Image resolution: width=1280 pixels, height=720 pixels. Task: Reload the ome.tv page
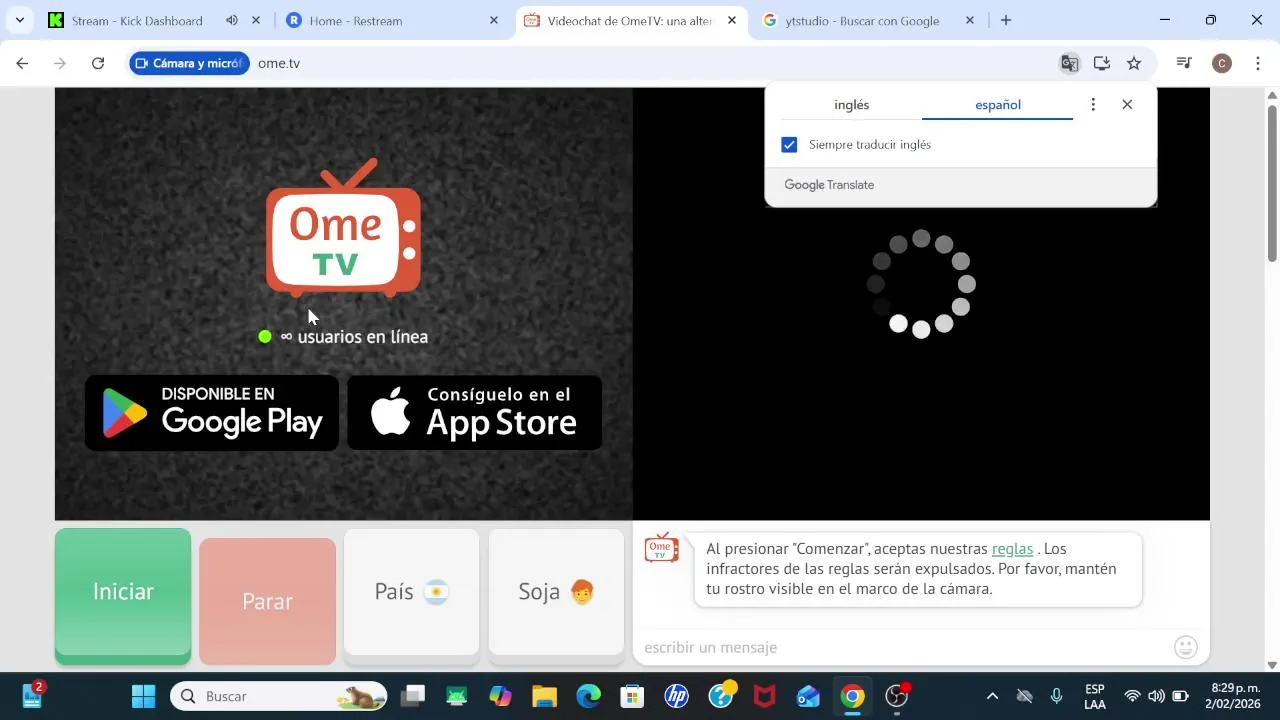98,63
